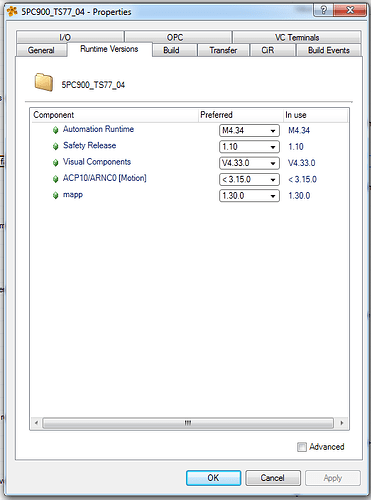
Task: Click the green icon beside Automation Runtime
Action: tap(56, 130)
